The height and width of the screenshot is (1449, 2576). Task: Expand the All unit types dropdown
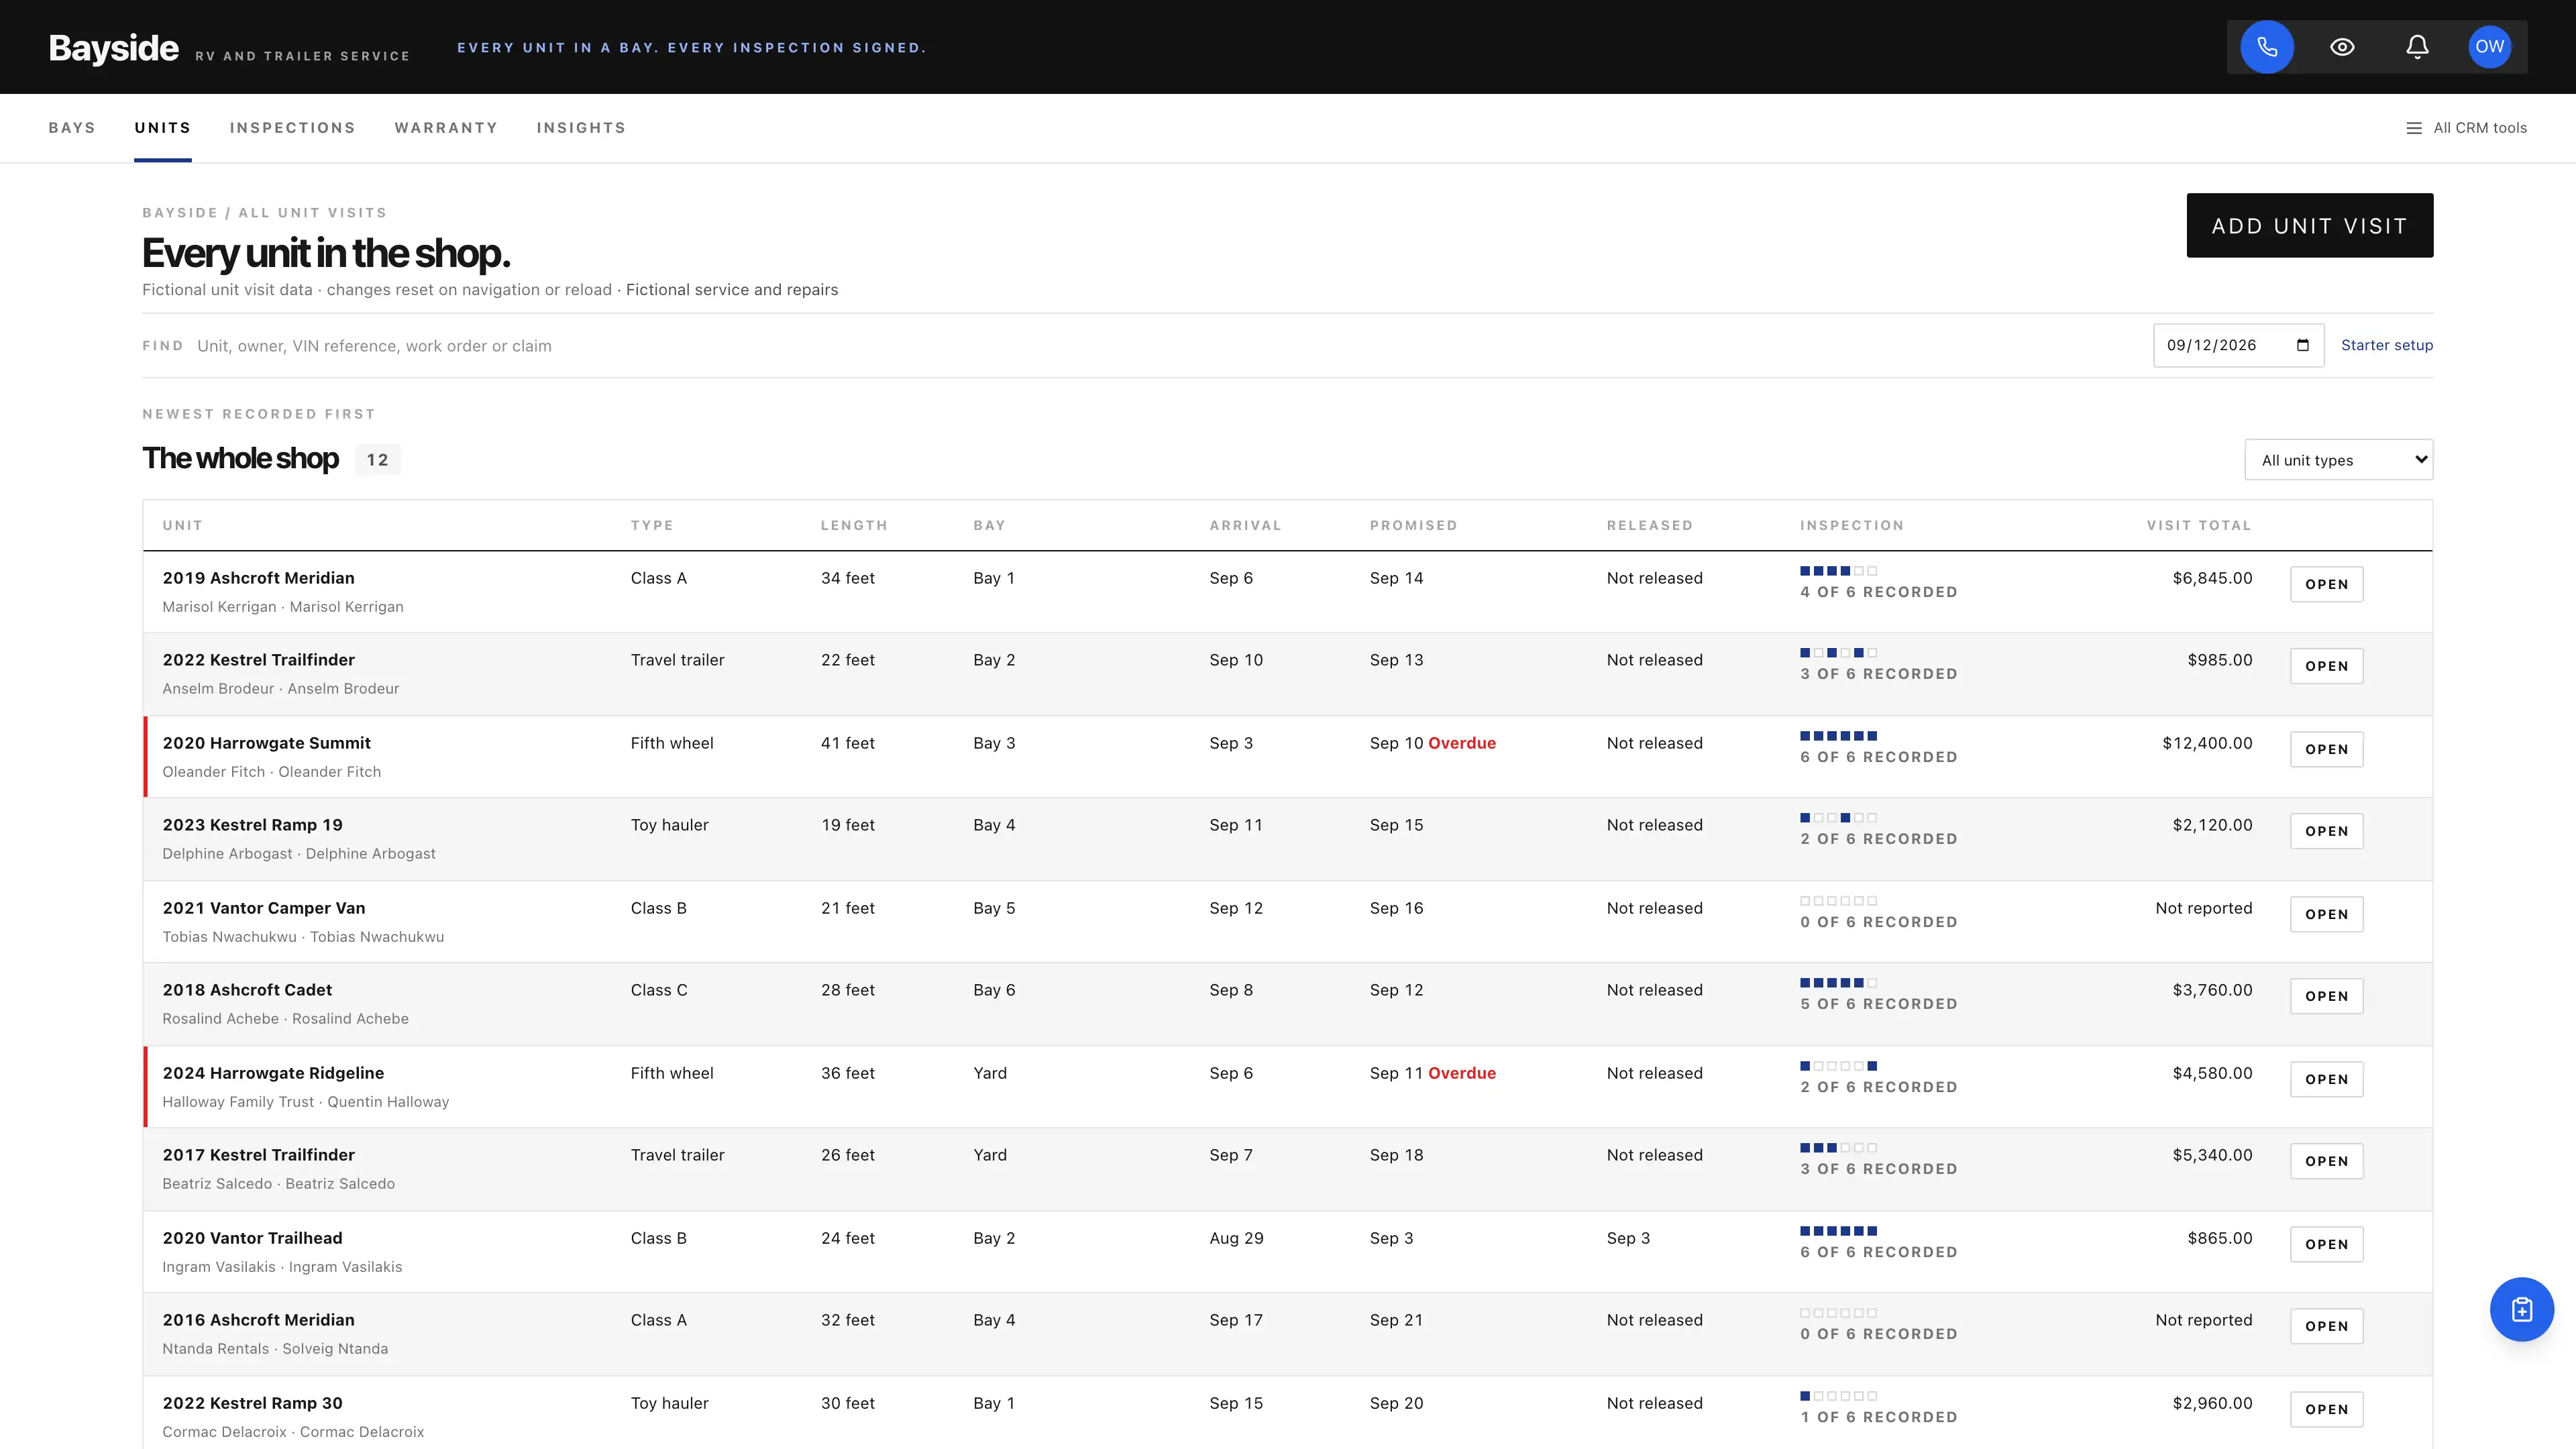click(x=2338, y=460)
